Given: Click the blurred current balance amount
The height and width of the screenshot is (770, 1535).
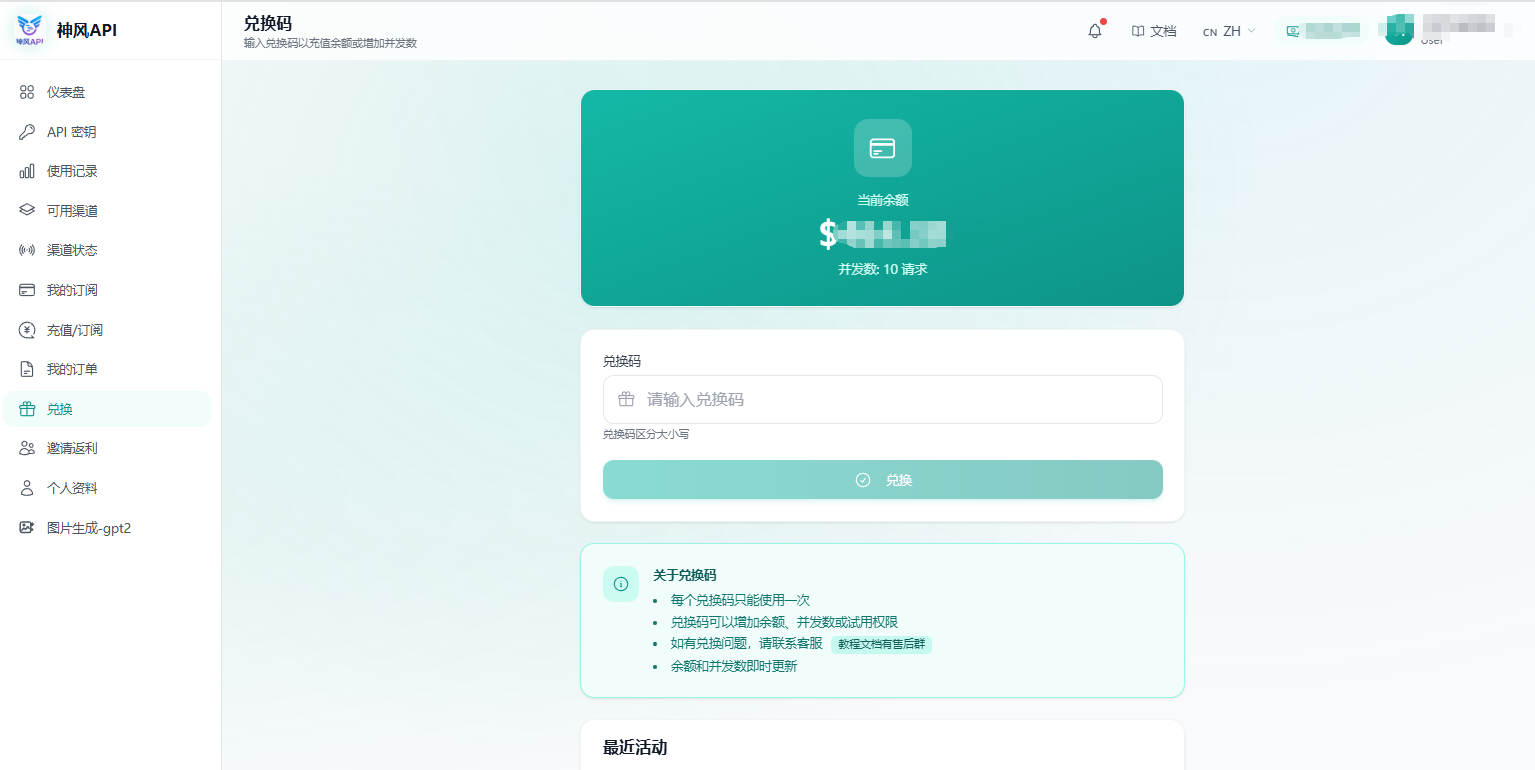Looking at the screenshot, I should 883,234.
